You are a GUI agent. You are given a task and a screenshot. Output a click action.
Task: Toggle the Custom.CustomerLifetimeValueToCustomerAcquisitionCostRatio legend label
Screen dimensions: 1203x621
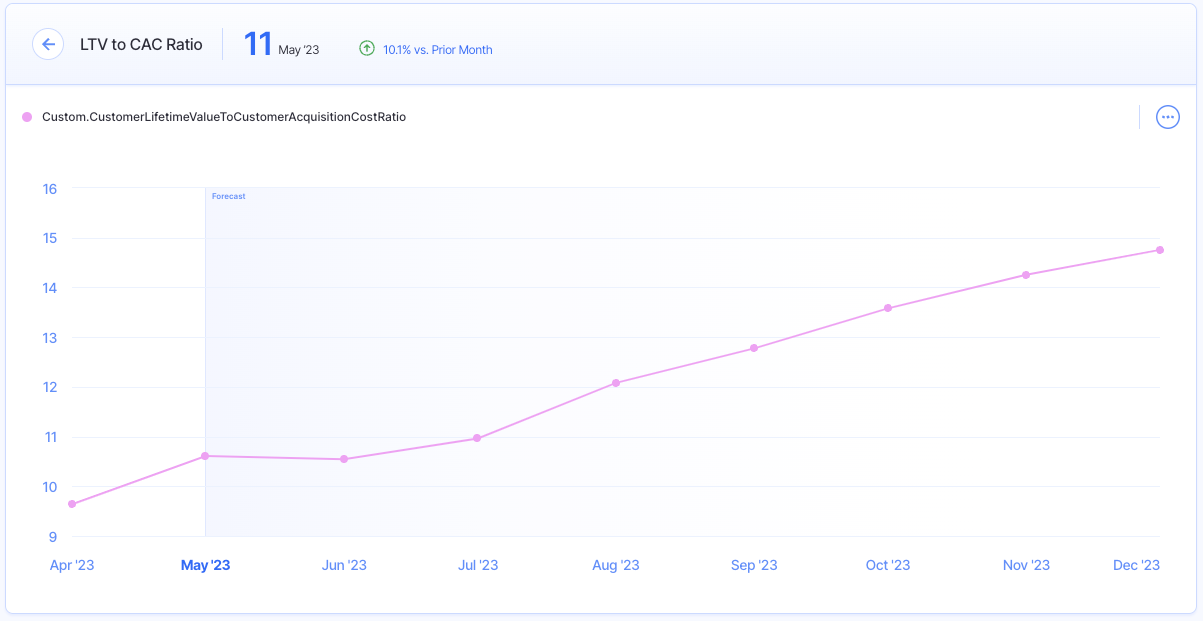tap(223, 117)
